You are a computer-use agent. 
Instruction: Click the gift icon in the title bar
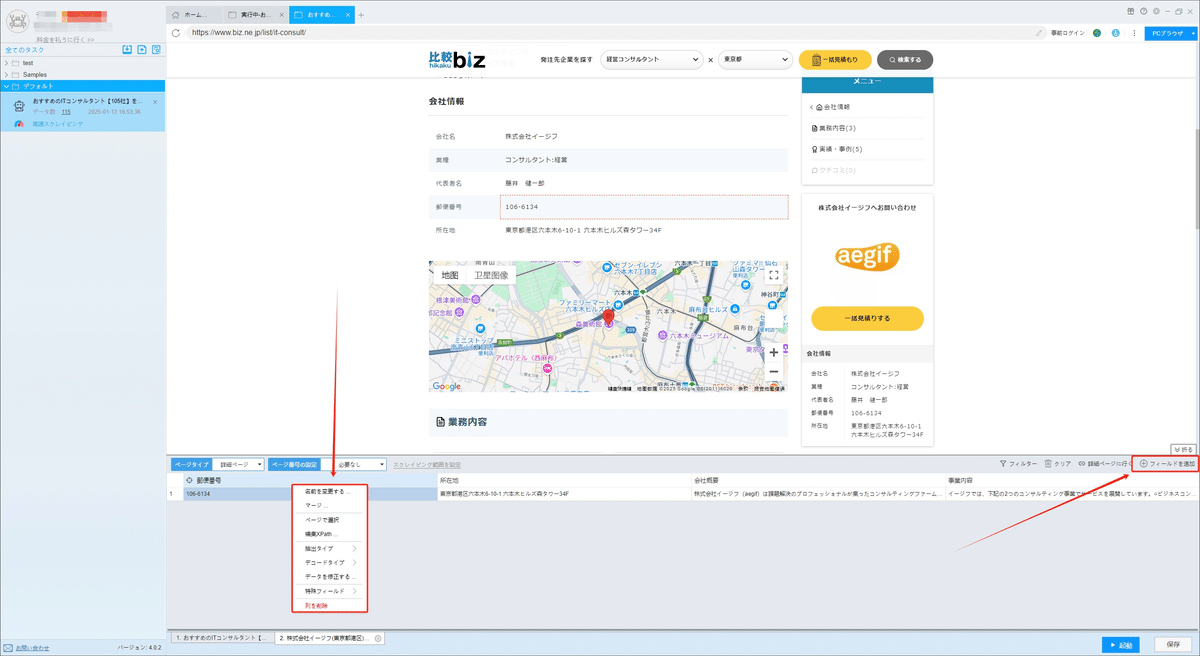[x=1130, y=10]
